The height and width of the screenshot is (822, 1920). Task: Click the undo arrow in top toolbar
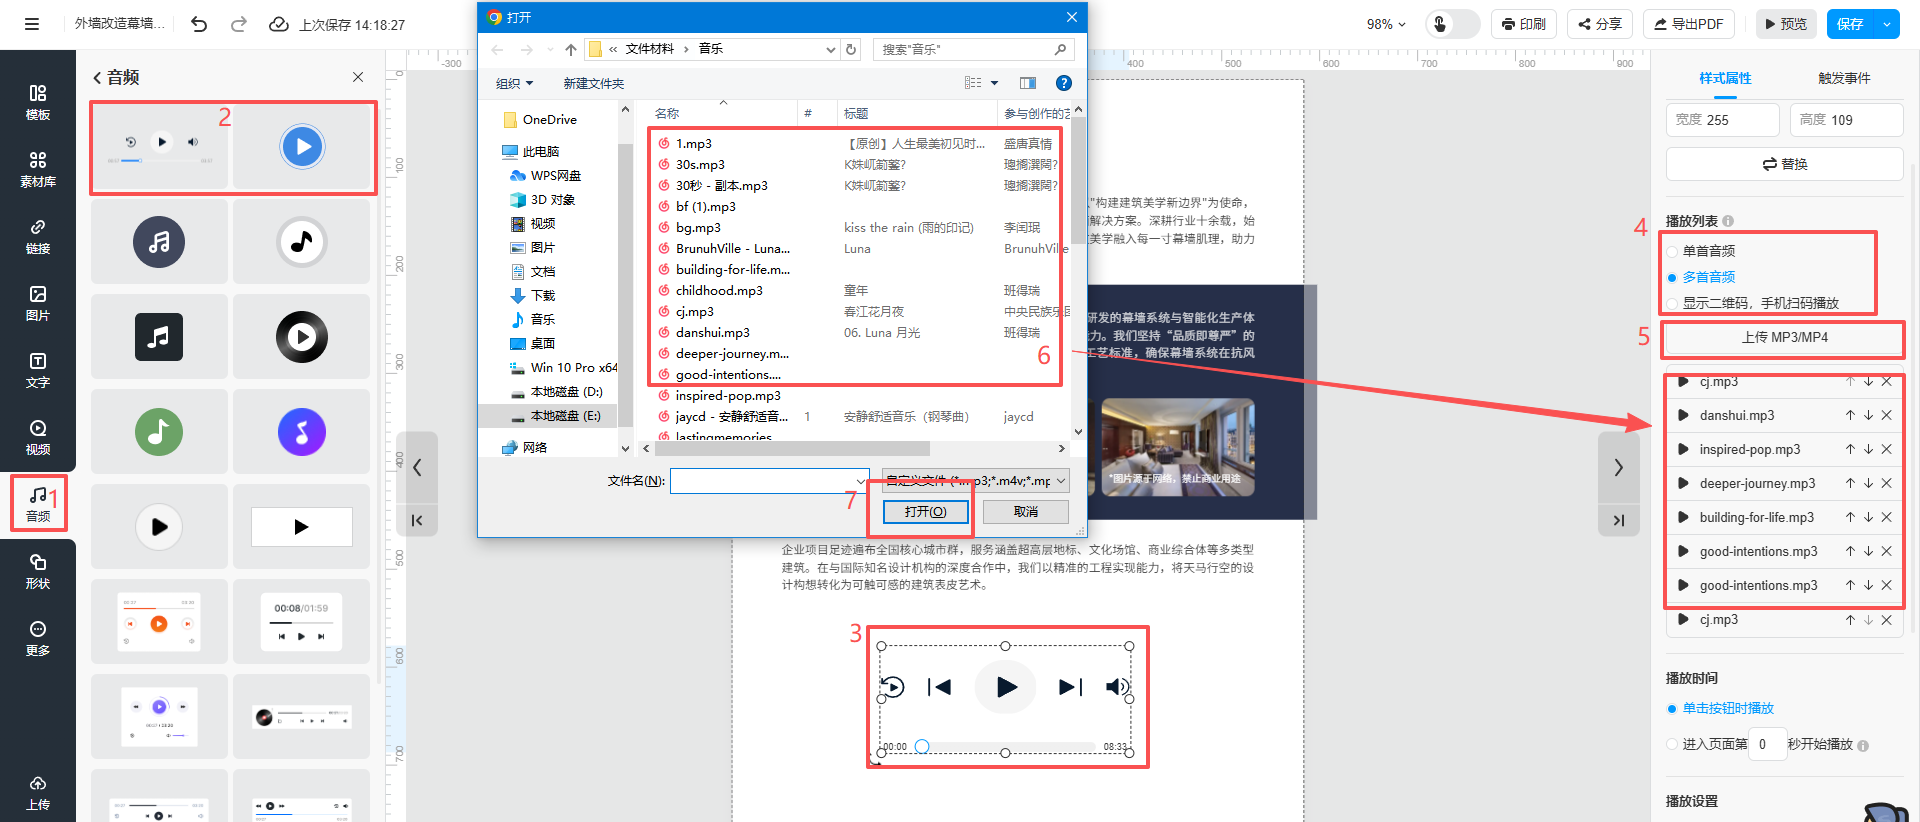tap(199, 24)
